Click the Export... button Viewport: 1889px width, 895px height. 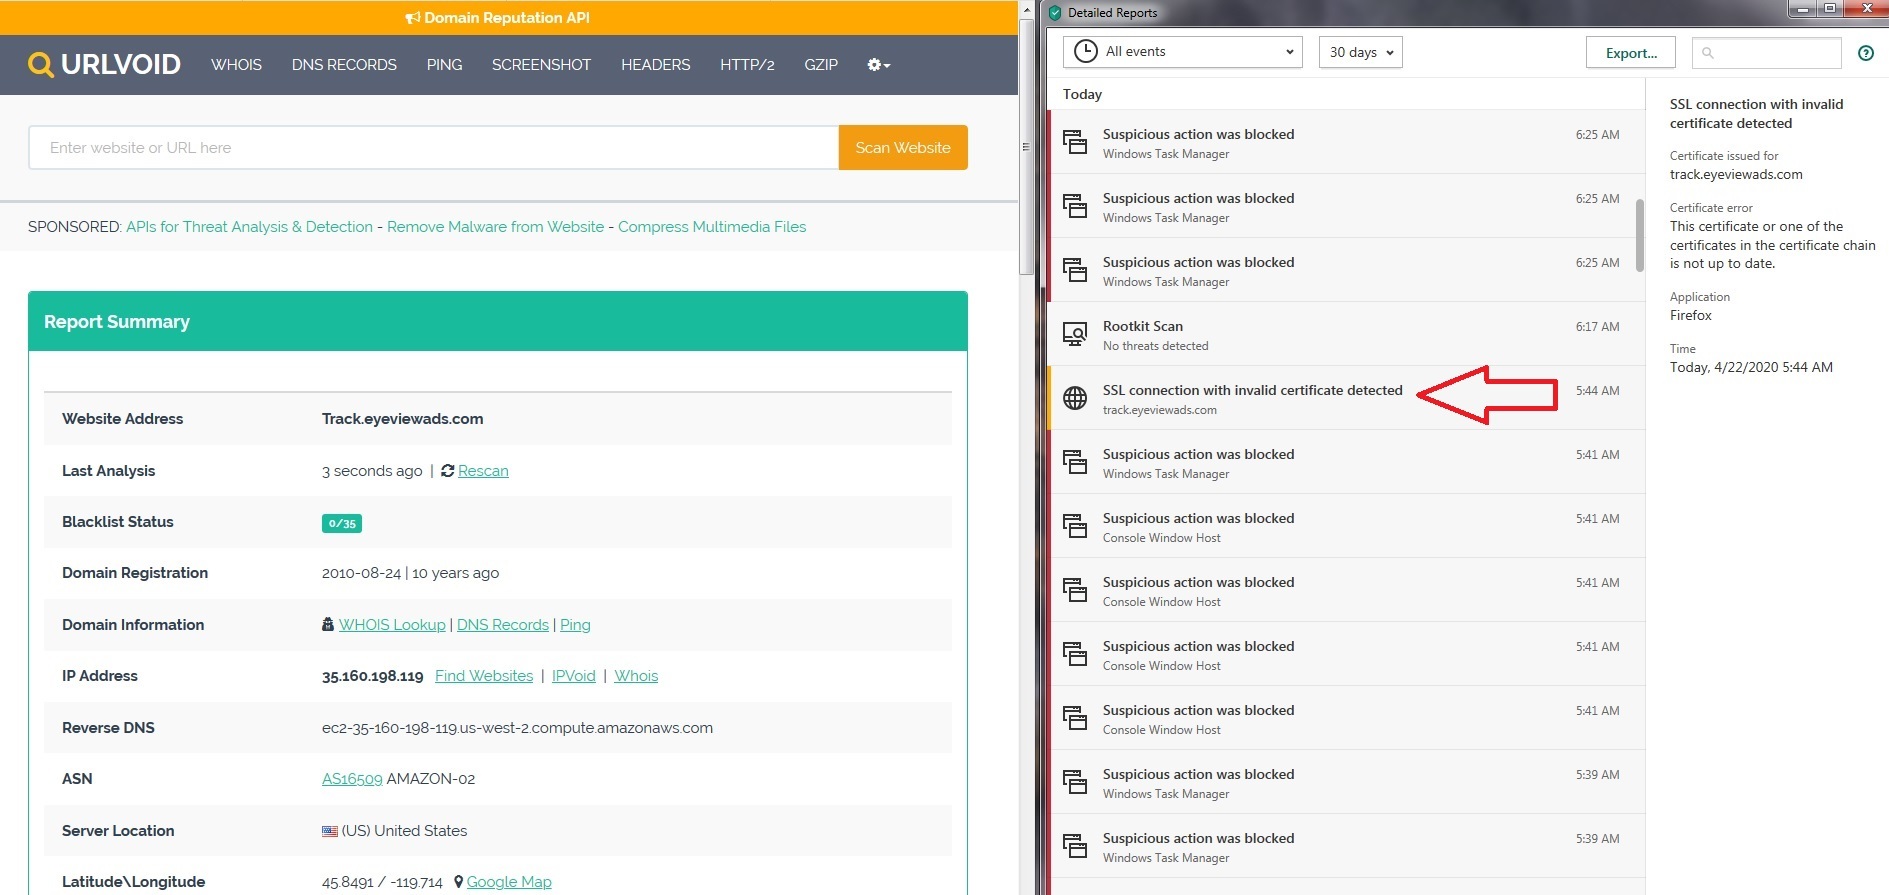click(x=1631, y=53)
